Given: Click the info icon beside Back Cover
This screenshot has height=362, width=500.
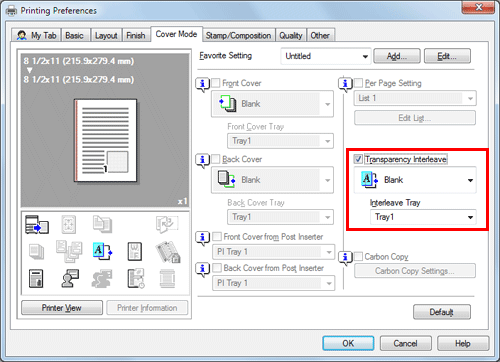Looking at the screenshot, I should coord(202,161).
